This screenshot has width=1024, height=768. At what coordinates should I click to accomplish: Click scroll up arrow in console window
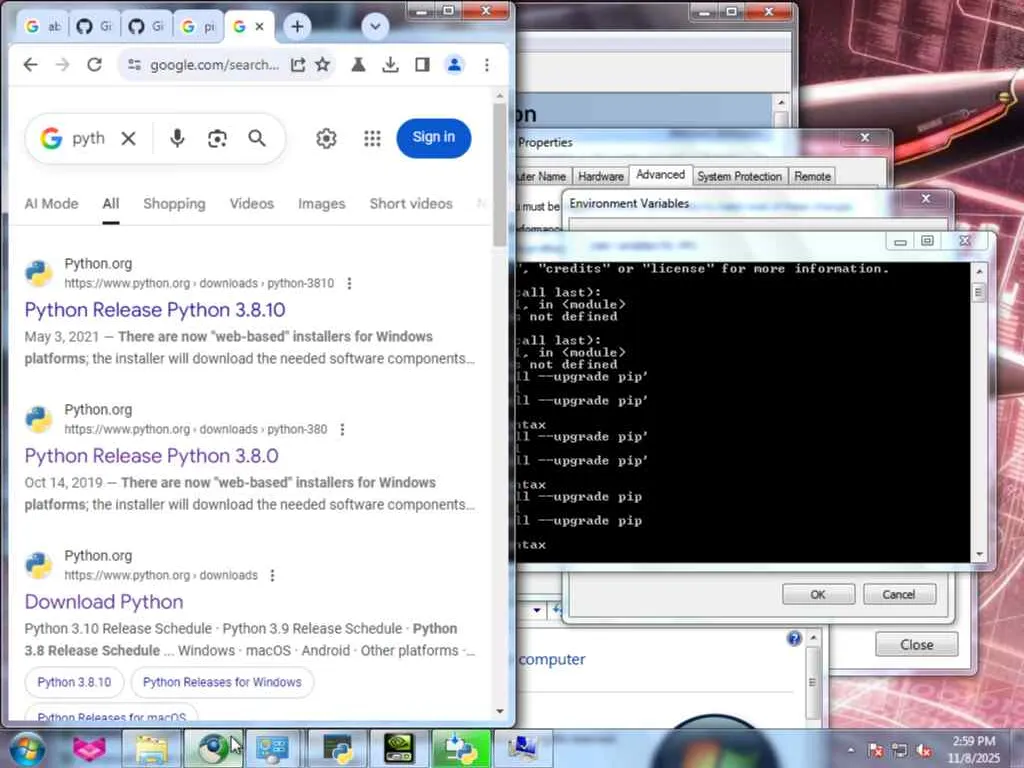click(x=979, y=270)
